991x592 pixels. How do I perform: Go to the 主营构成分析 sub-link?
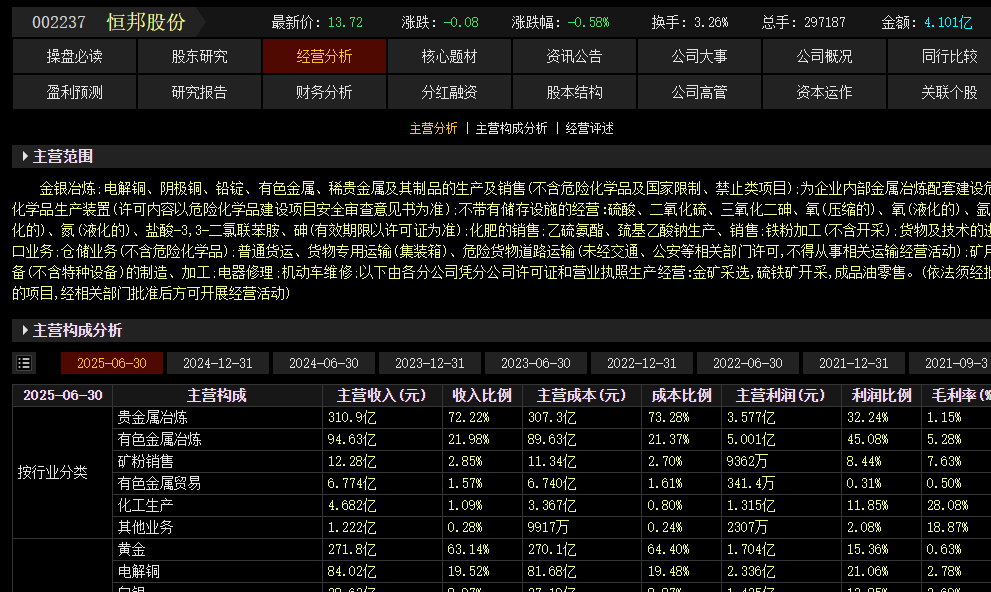(x=511, y=128)
